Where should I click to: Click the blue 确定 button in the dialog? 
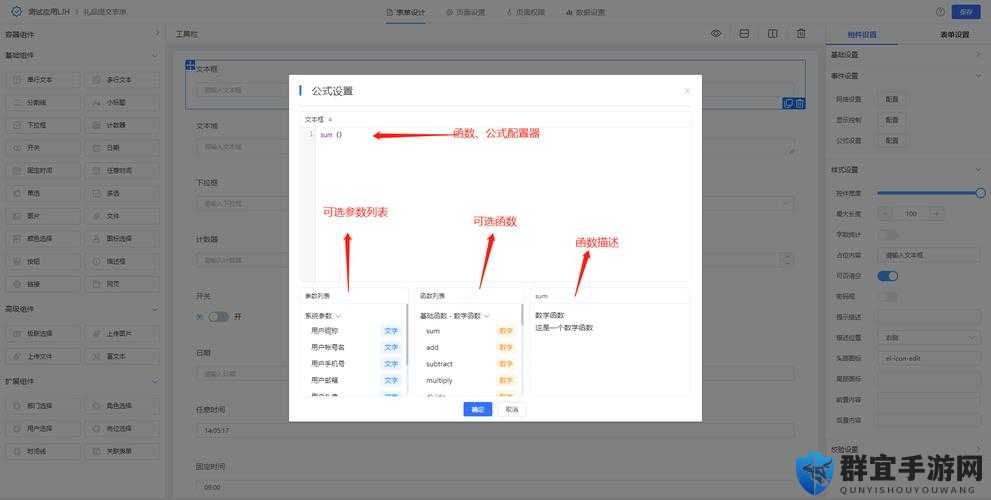(x=477, y=410)
